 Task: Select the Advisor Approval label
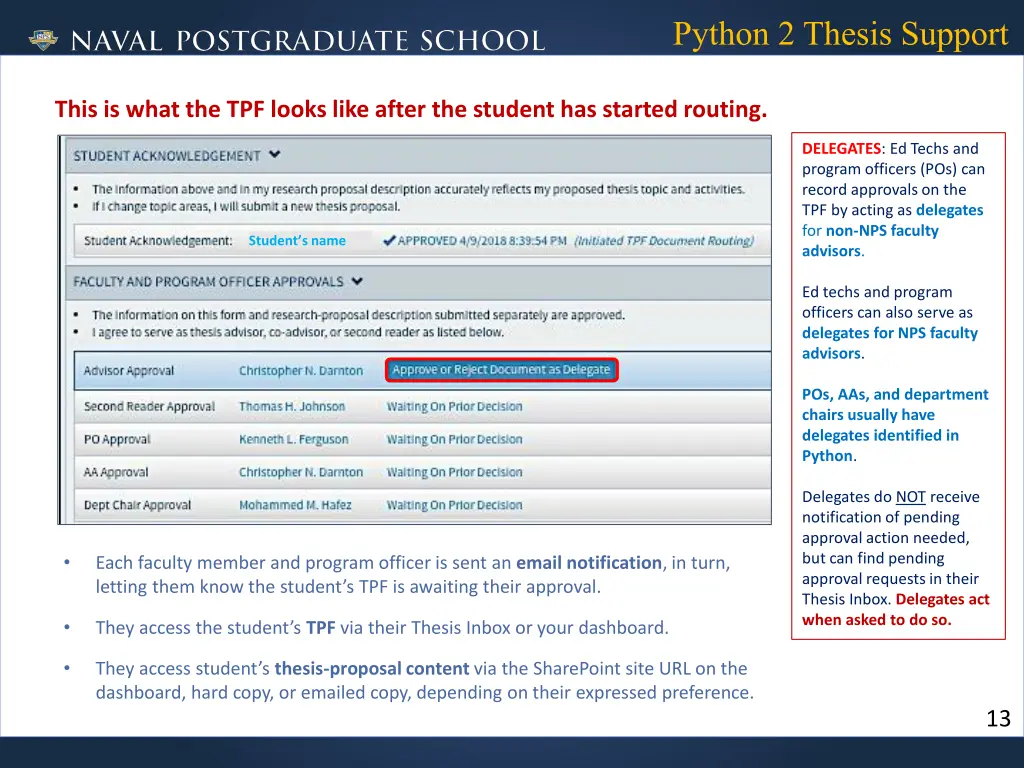pos(129,370)
